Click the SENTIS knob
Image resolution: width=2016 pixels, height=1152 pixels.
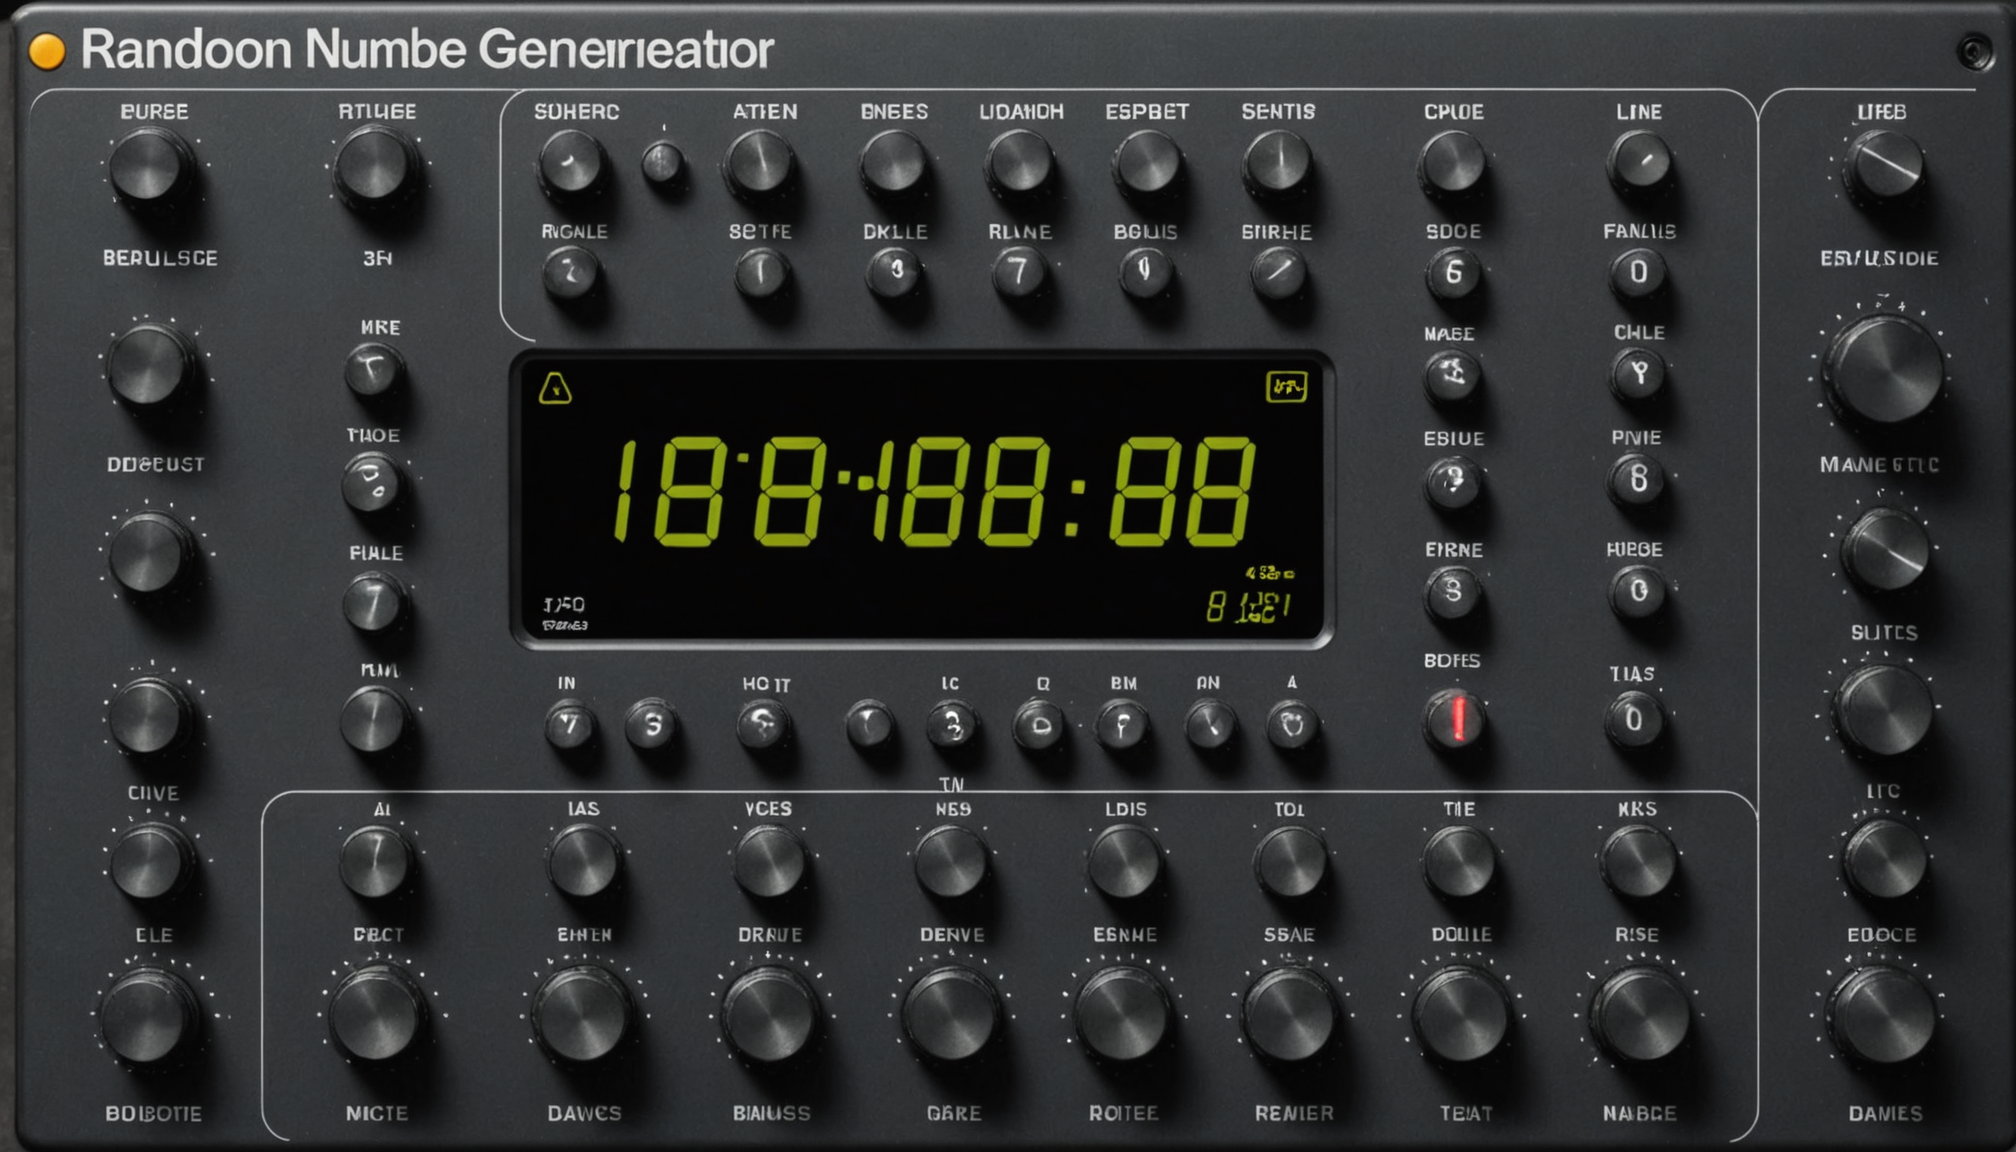1277,163
